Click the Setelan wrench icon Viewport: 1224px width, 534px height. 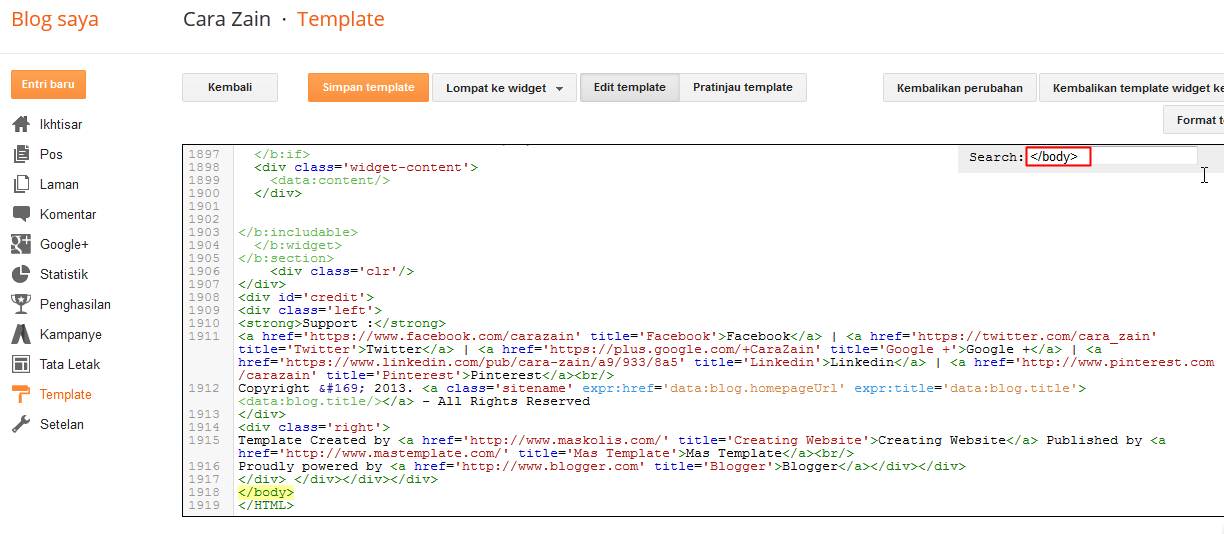point(21,424)
